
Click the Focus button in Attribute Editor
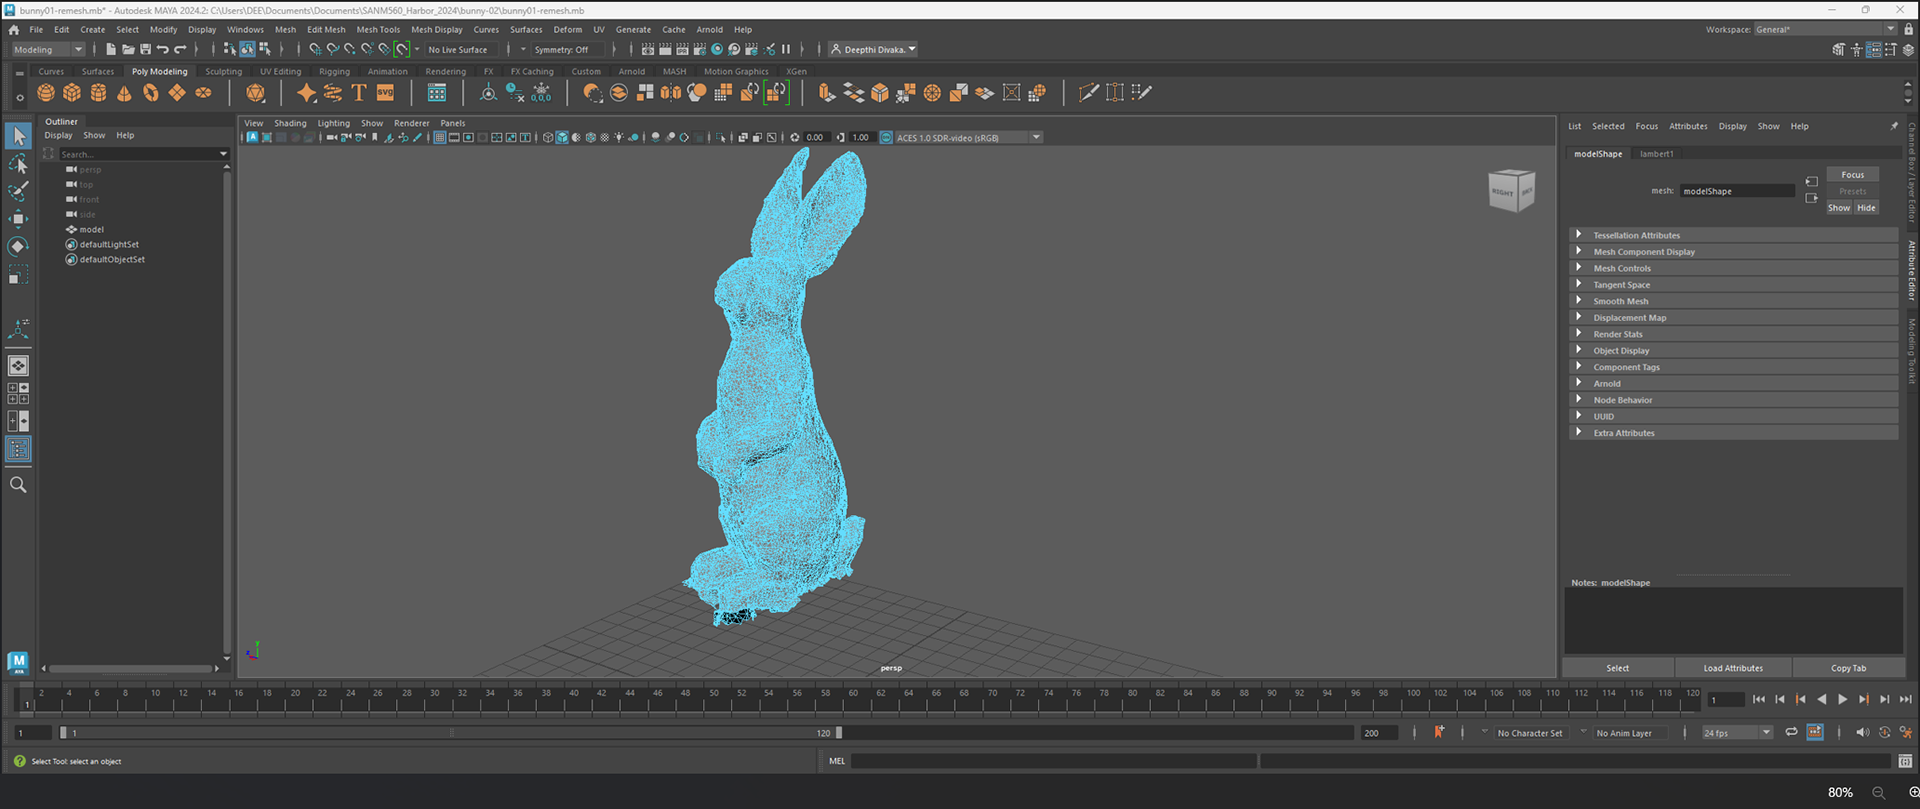click(1853, 175)
